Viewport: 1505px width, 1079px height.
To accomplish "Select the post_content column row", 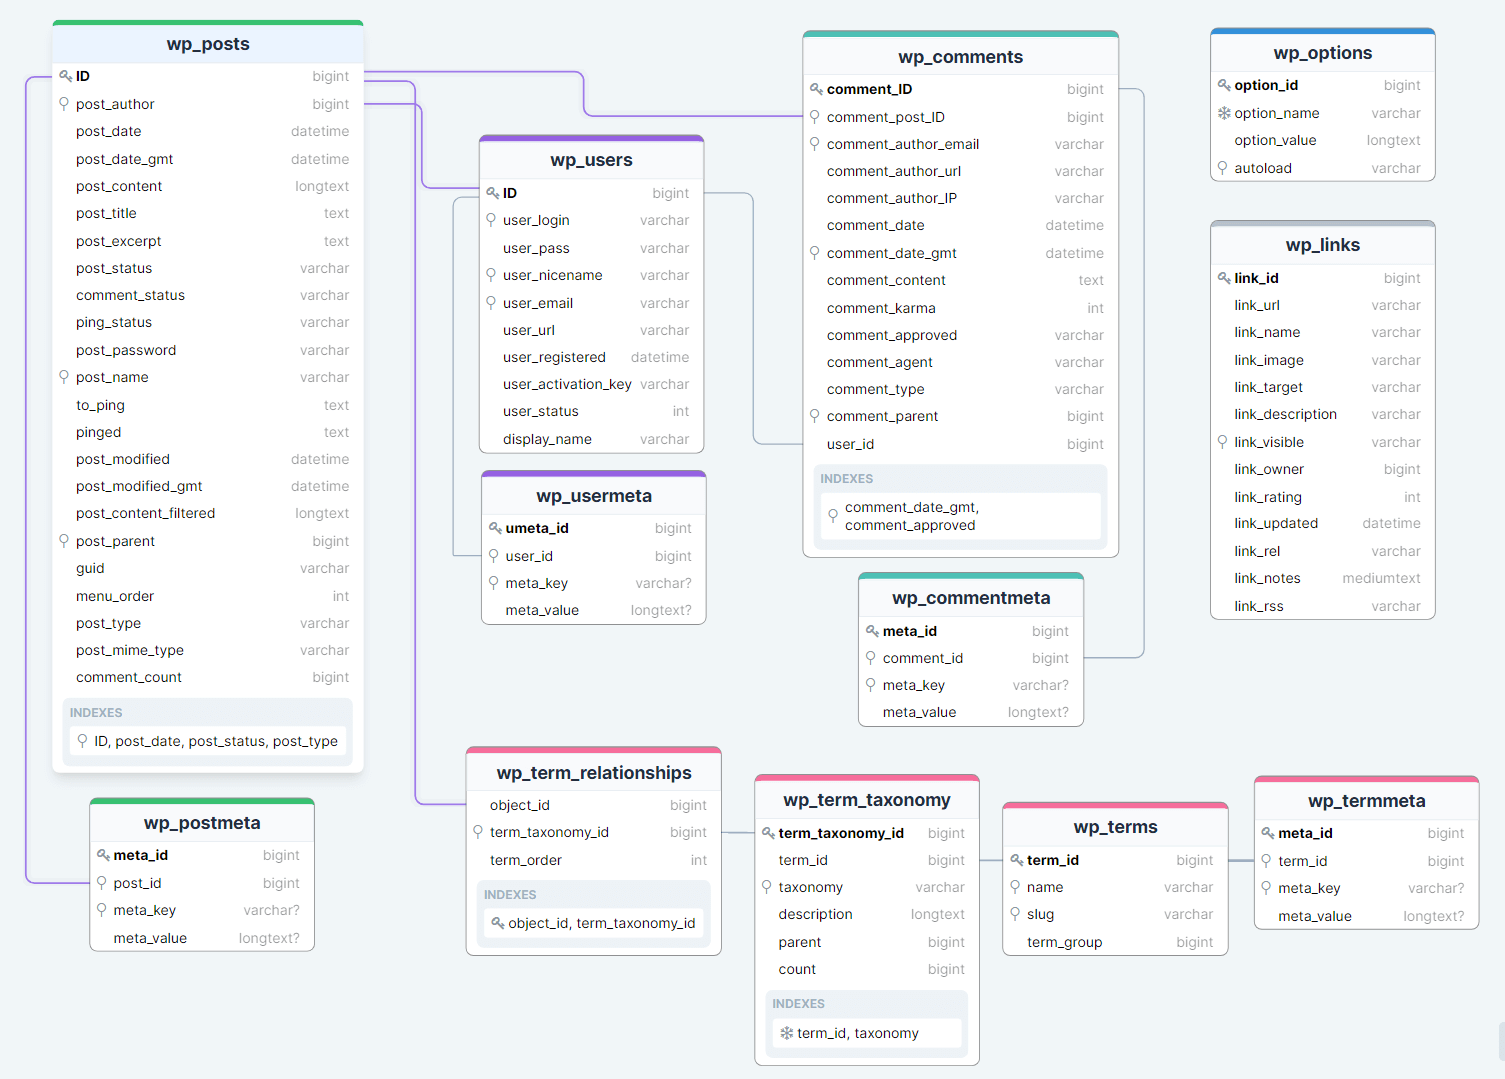I will click(208, 186).
